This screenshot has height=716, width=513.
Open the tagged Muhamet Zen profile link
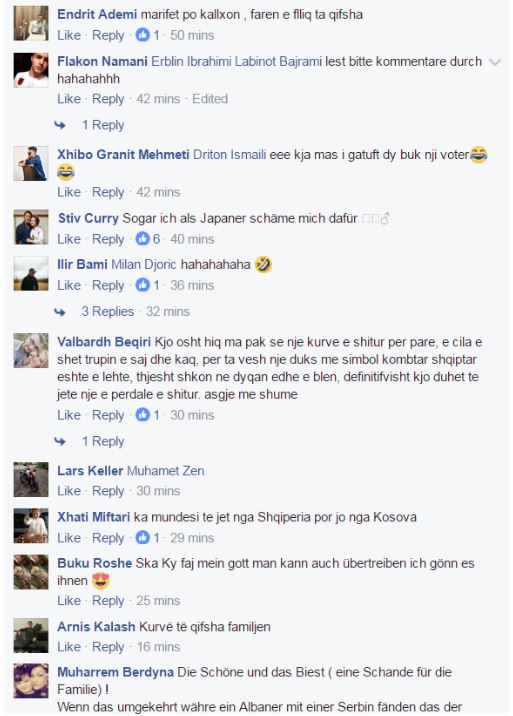tap(166, 471)
